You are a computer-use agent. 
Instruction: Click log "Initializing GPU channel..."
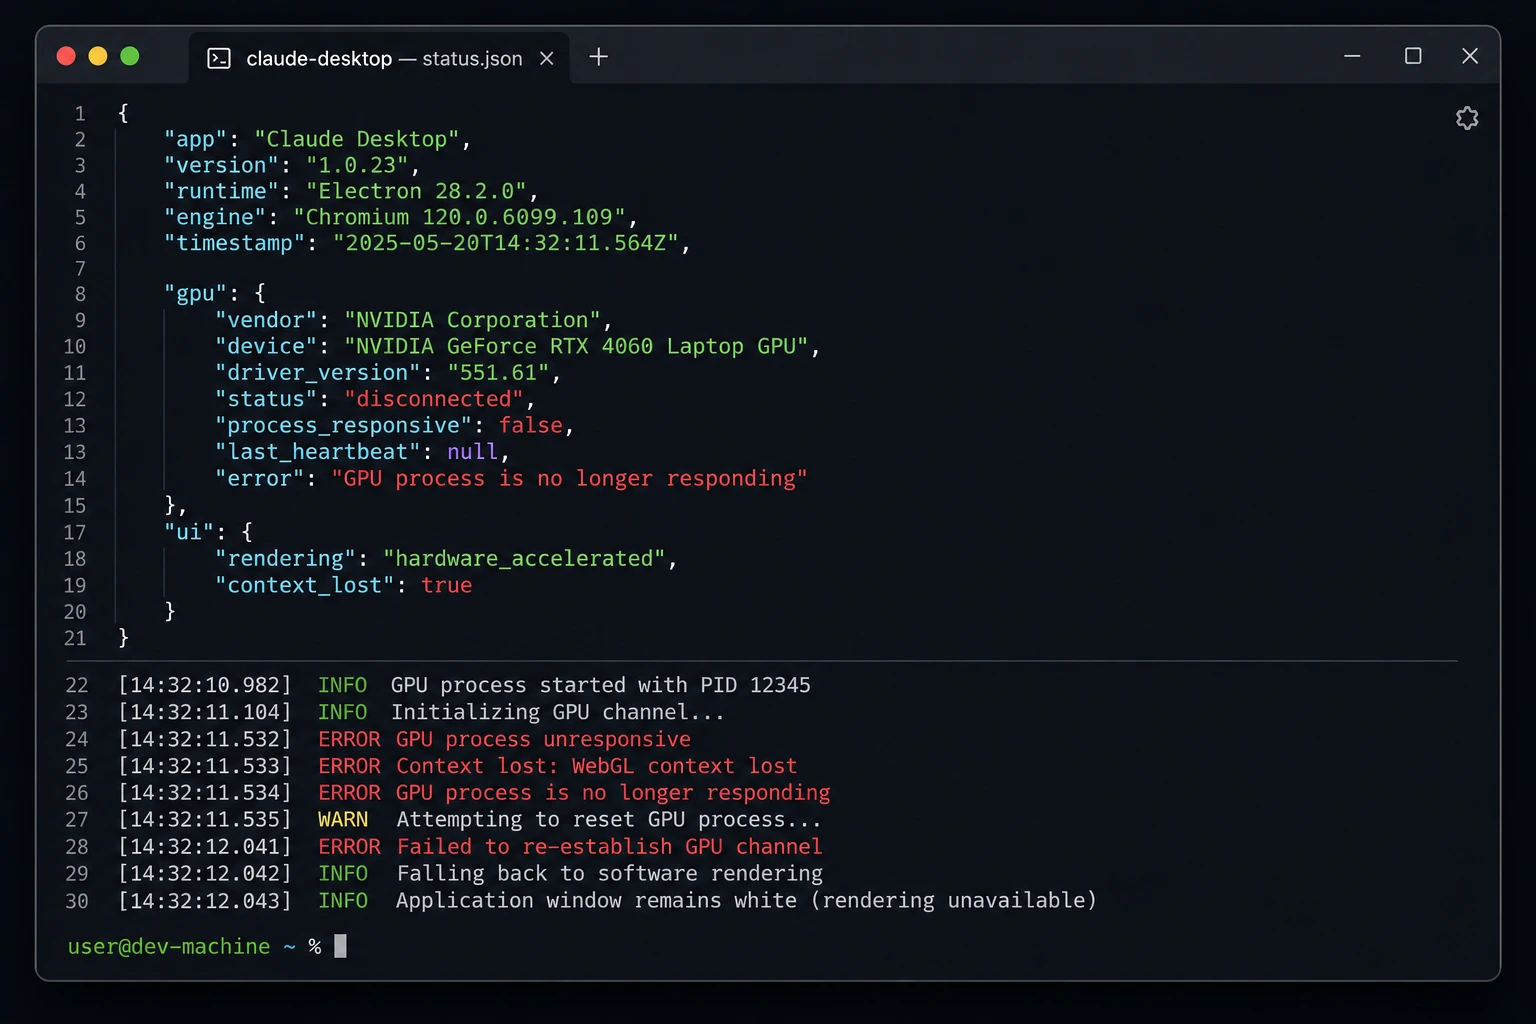click(557, 712)
